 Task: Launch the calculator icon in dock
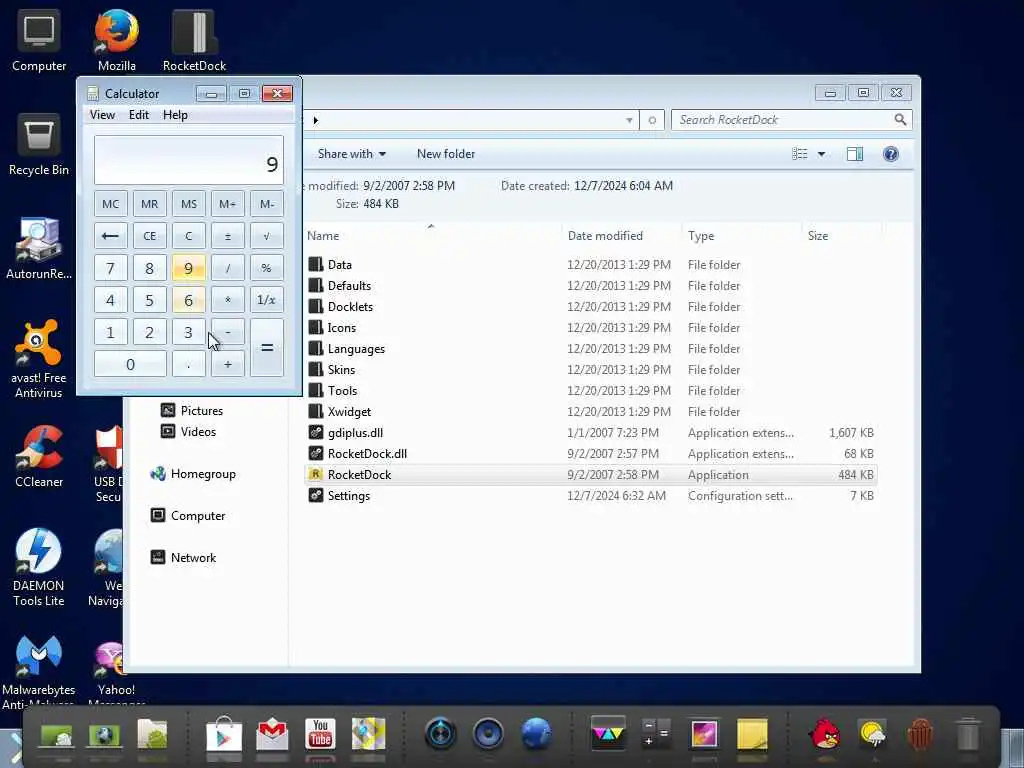pyautogui.click(x=656, y=733)
